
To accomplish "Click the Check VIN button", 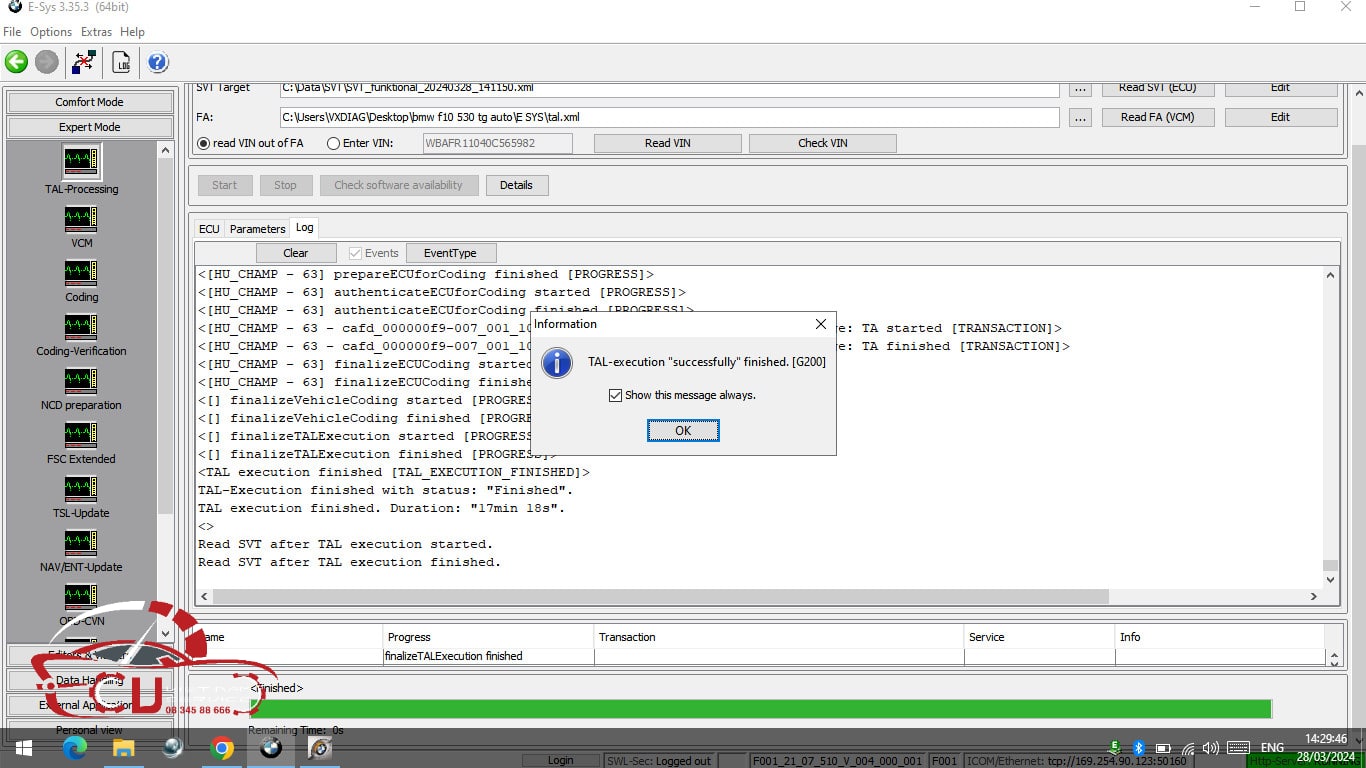I will (823, 143).
